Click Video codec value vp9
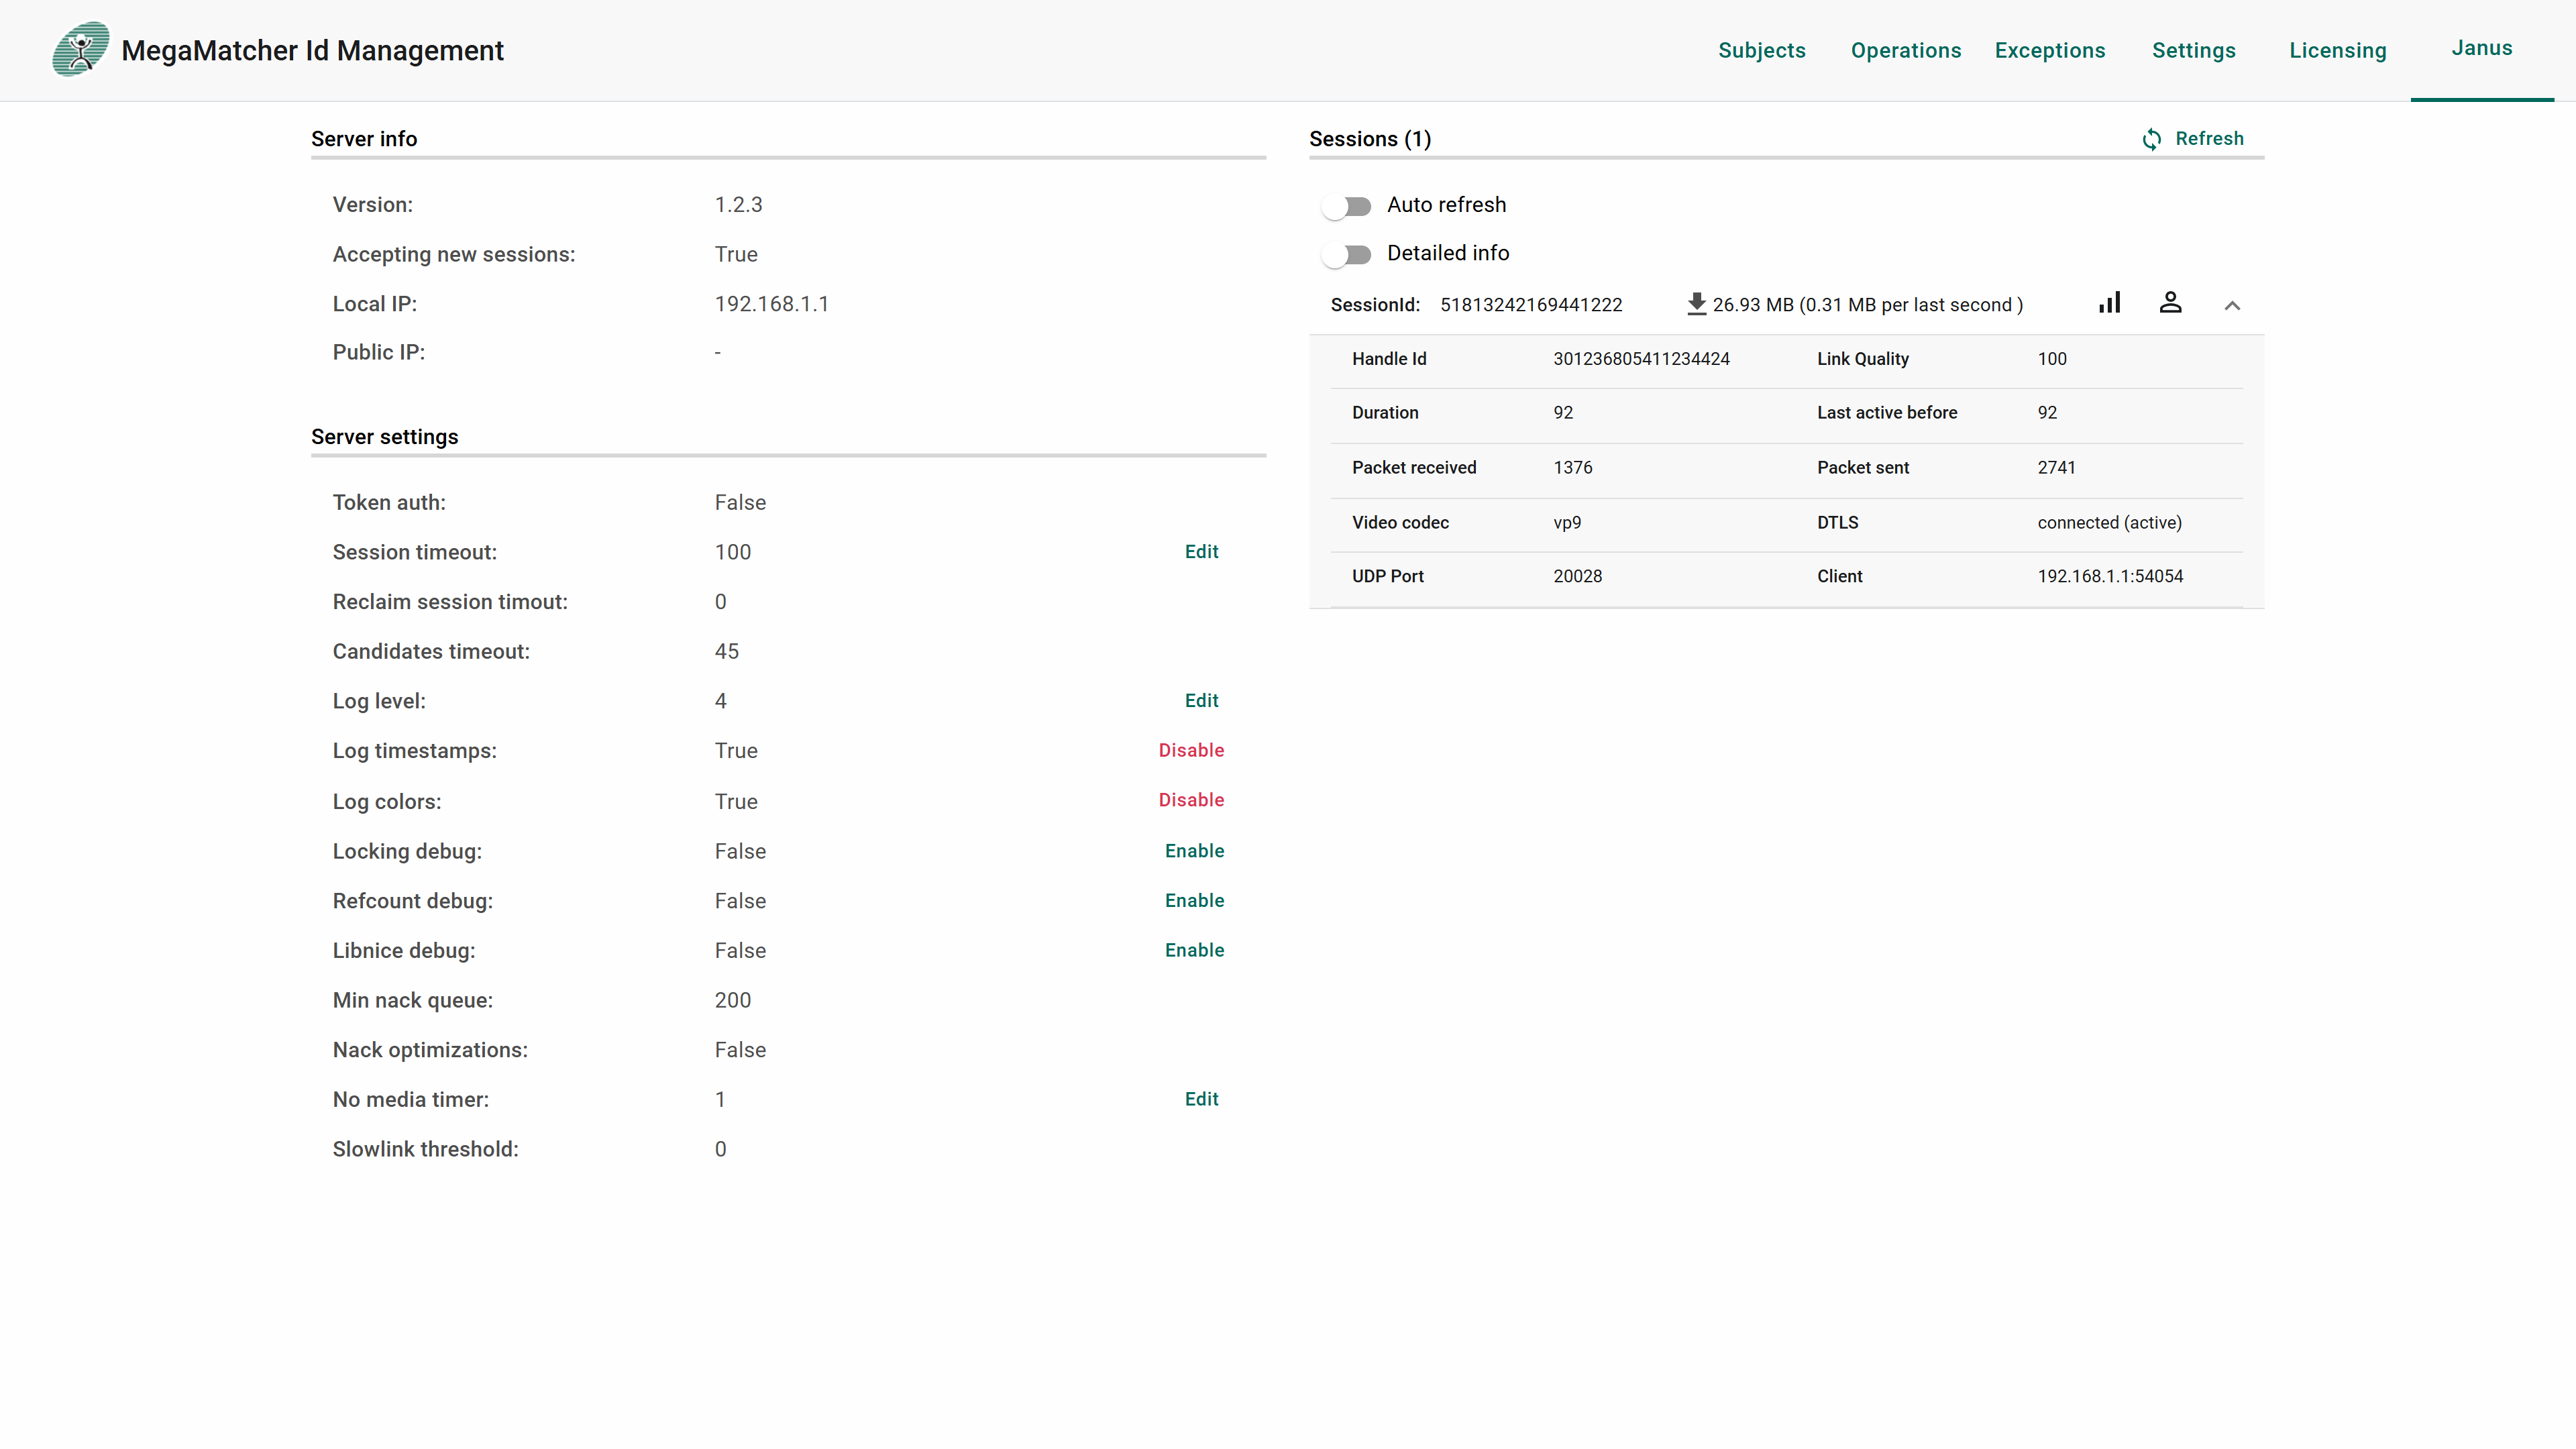The height and width of the screenshot is (1449, 2576). click(x=1567, y=523)
